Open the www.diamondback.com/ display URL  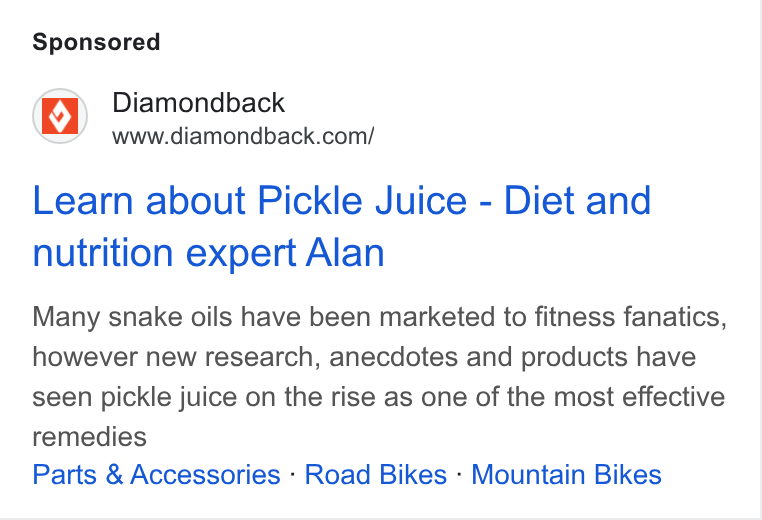243,136
